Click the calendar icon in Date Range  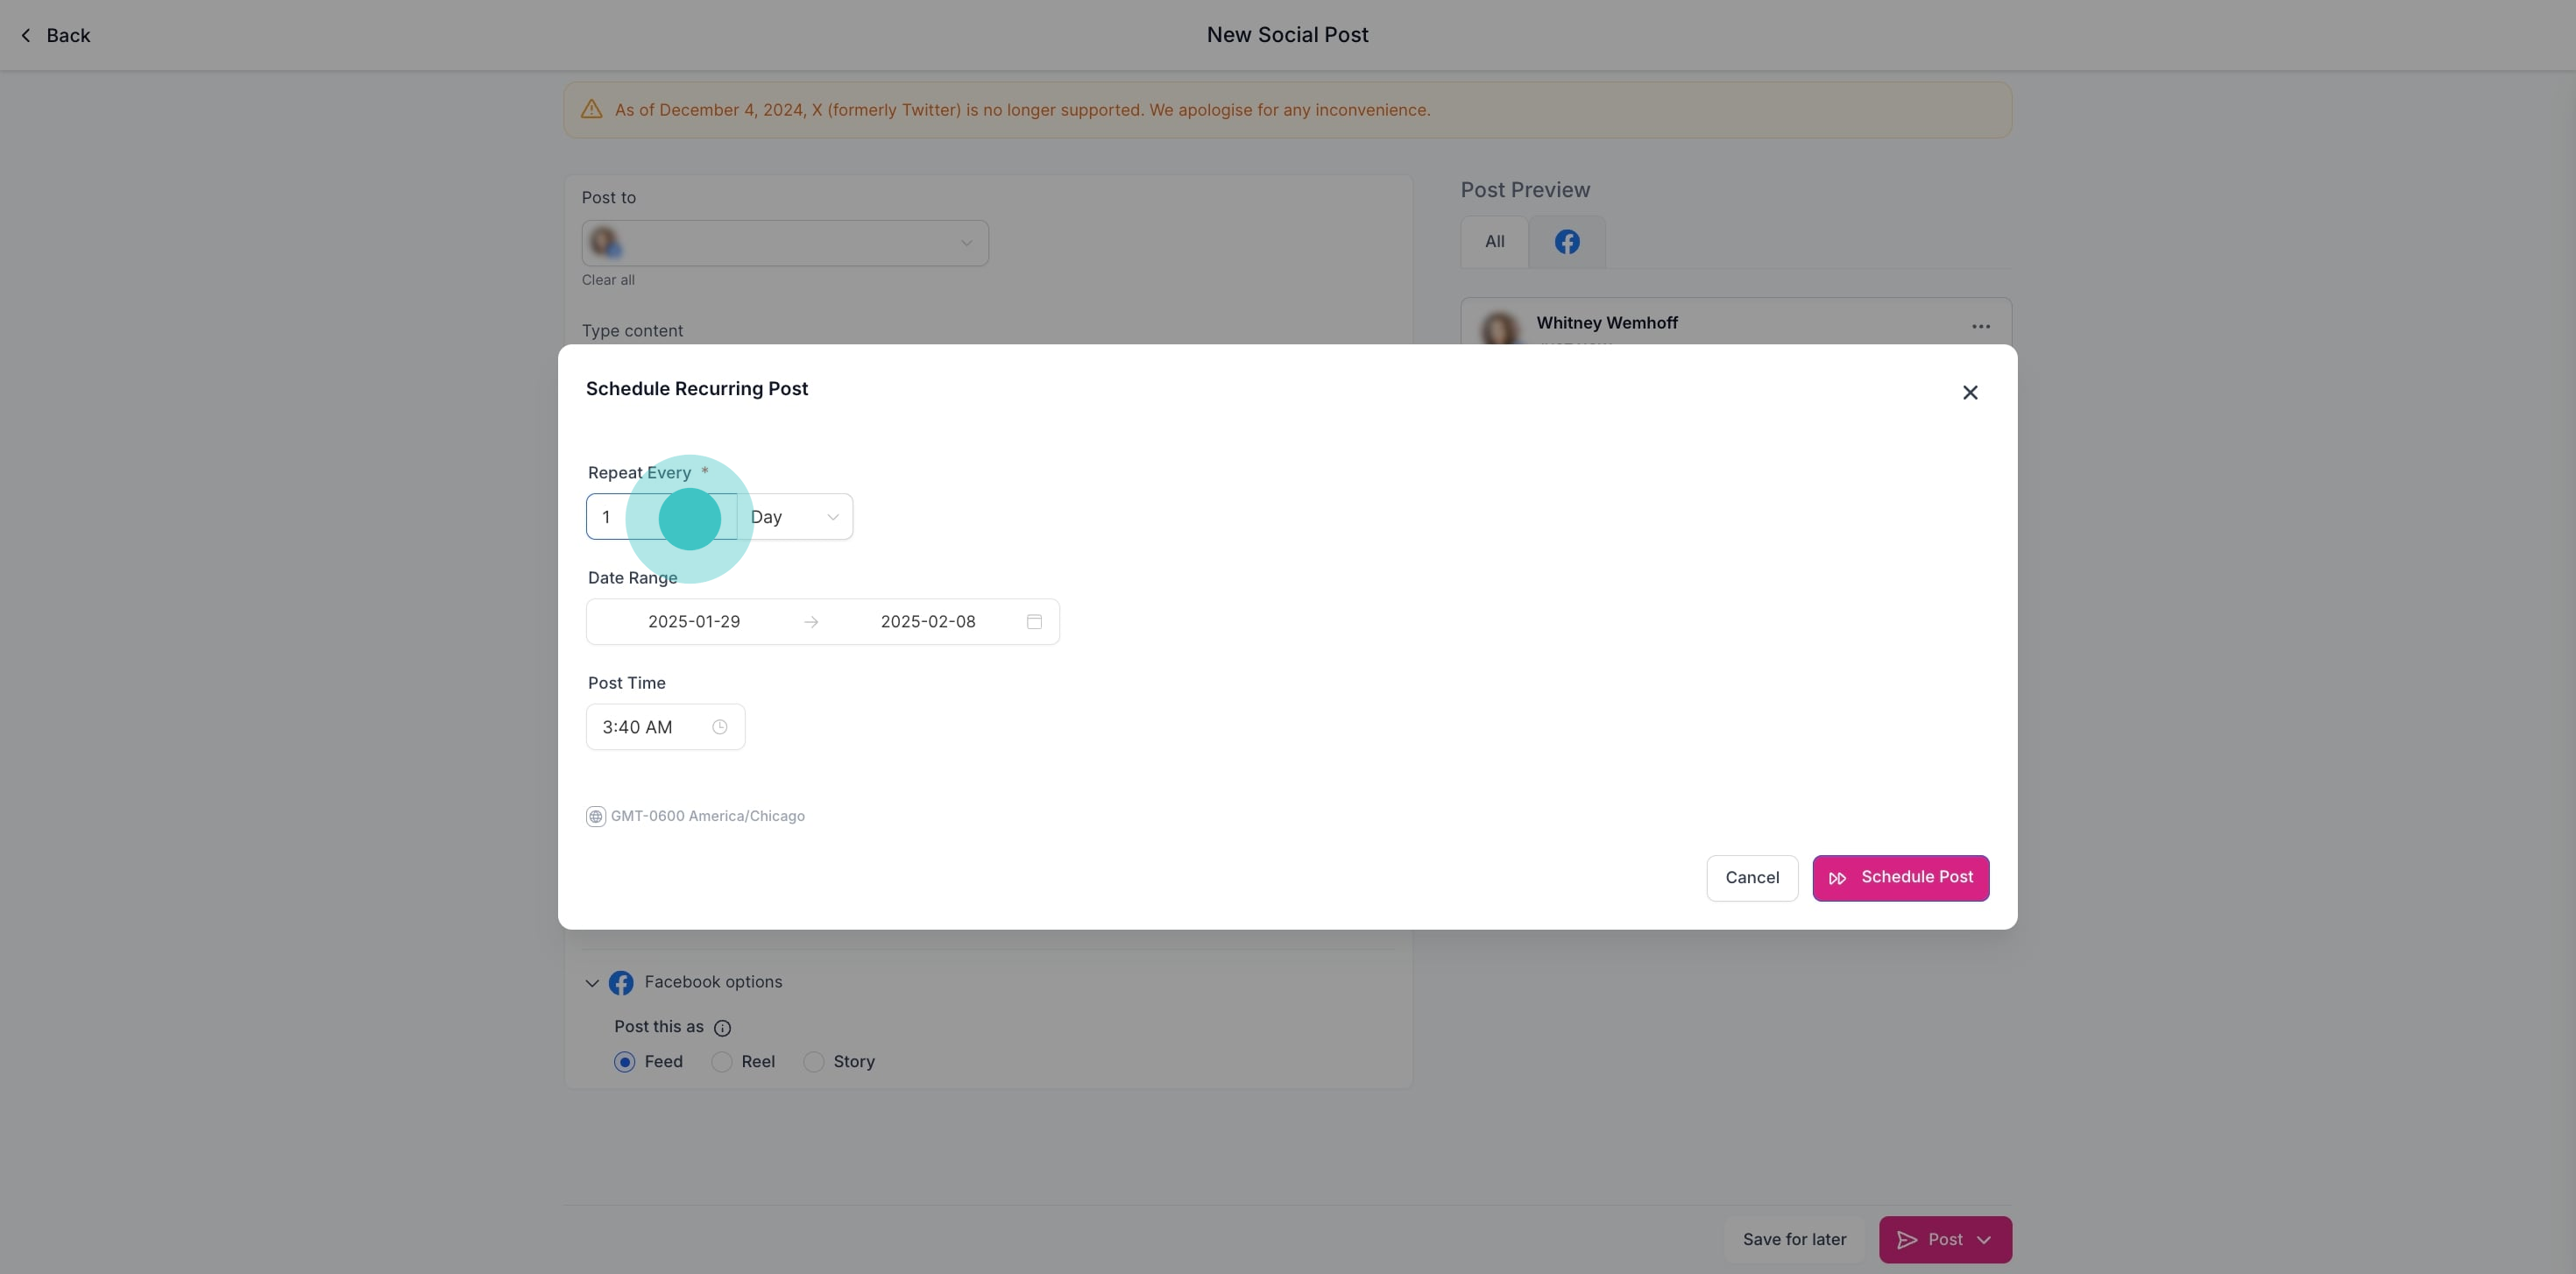click(x=1034, y=622)
